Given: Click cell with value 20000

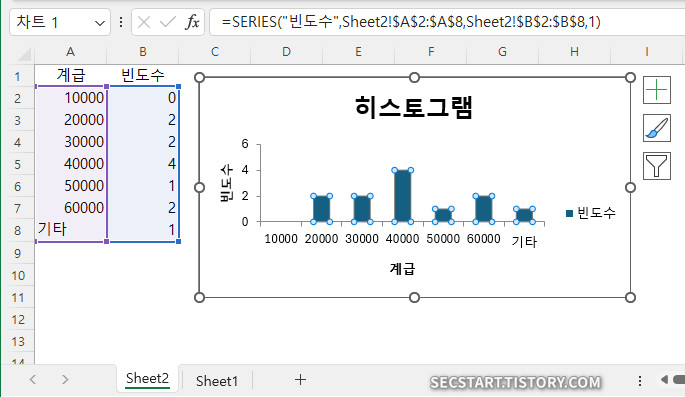Looking at the screenshot, I should click(70, 120).
